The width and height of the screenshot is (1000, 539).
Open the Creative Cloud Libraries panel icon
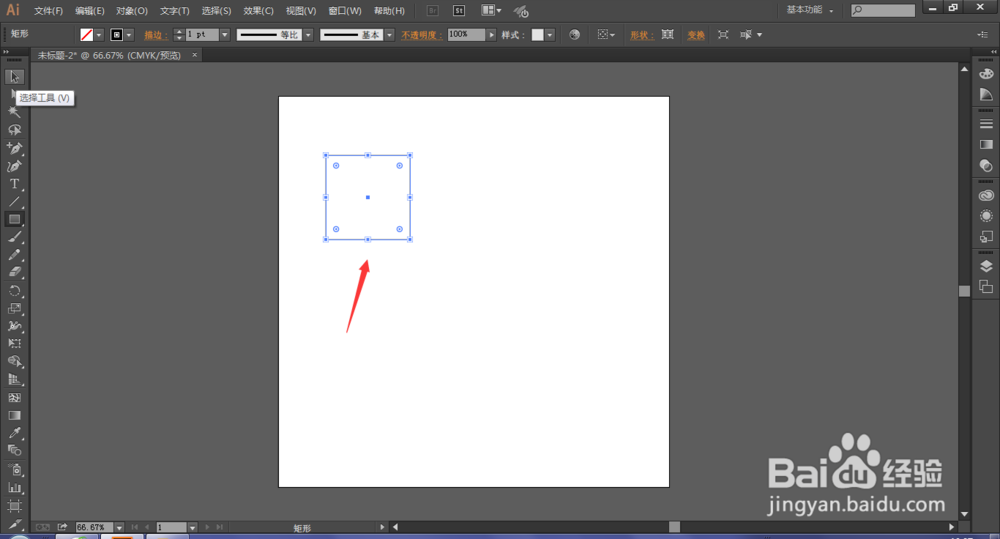coord(986,195)
